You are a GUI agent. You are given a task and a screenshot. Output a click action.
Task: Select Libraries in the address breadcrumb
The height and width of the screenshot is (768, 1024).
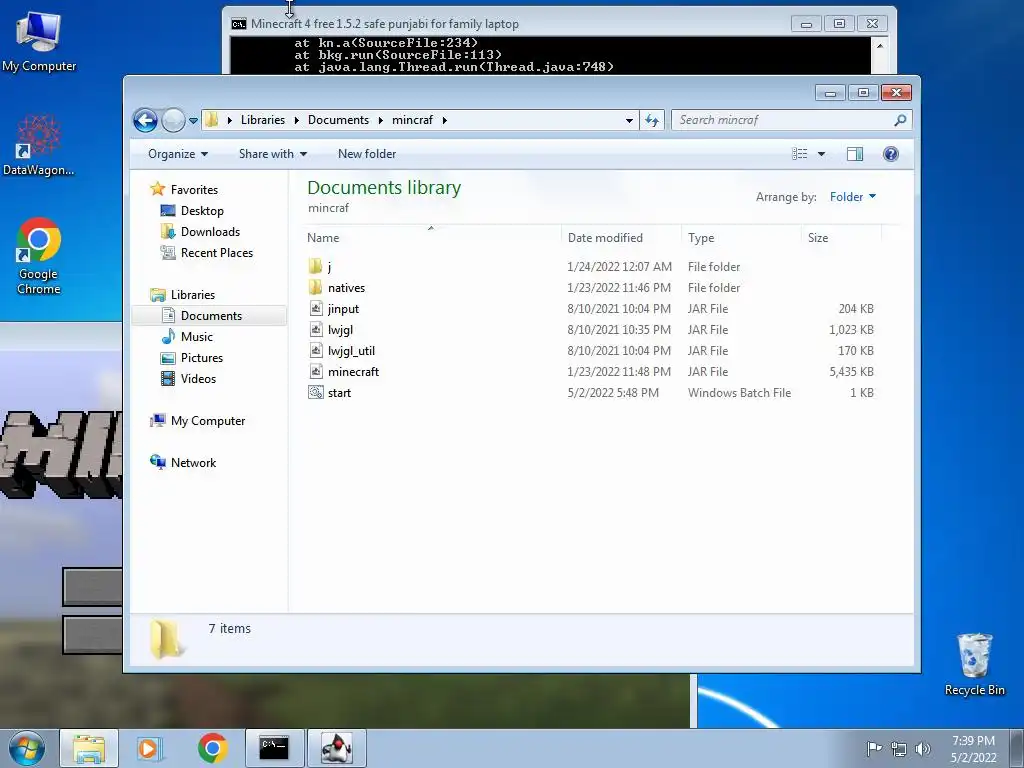pos(263,120)
